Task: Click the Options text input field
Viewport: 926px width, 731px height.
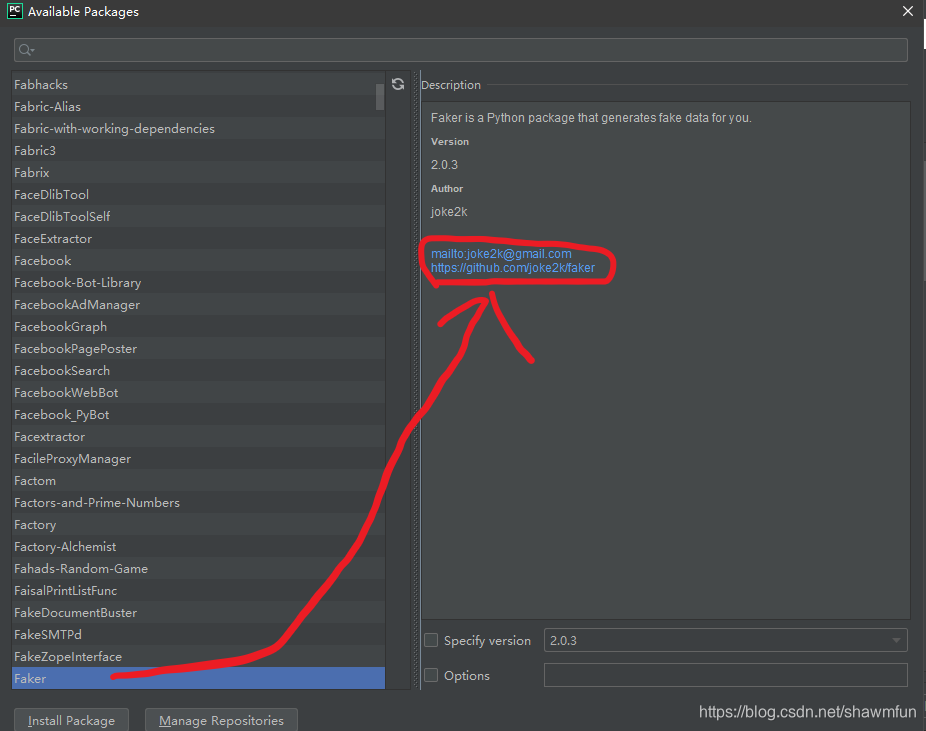Action: (x=725, y=675)
